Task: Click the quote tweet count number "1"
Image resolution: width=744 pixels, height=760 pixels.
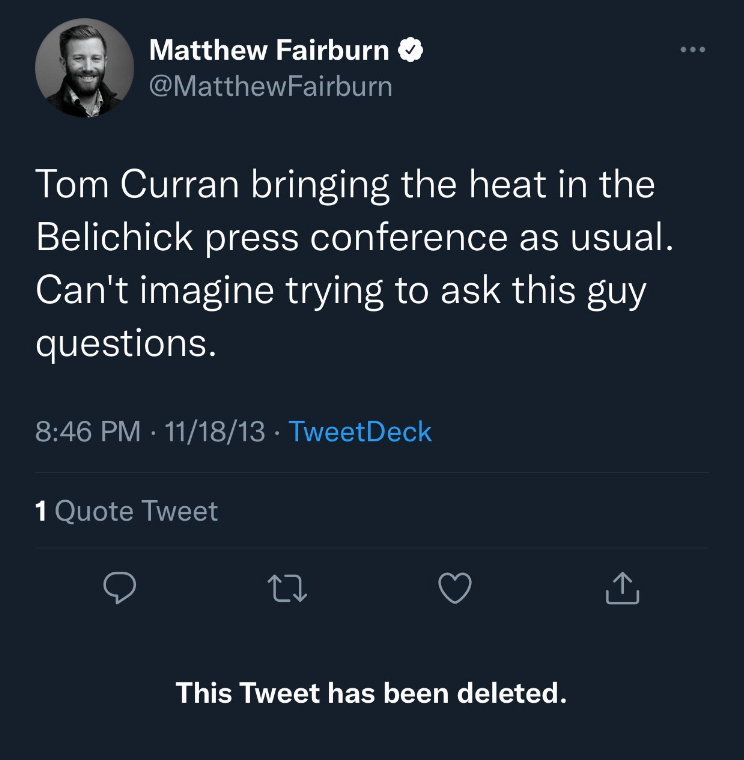Action: (x=41, y=511)
